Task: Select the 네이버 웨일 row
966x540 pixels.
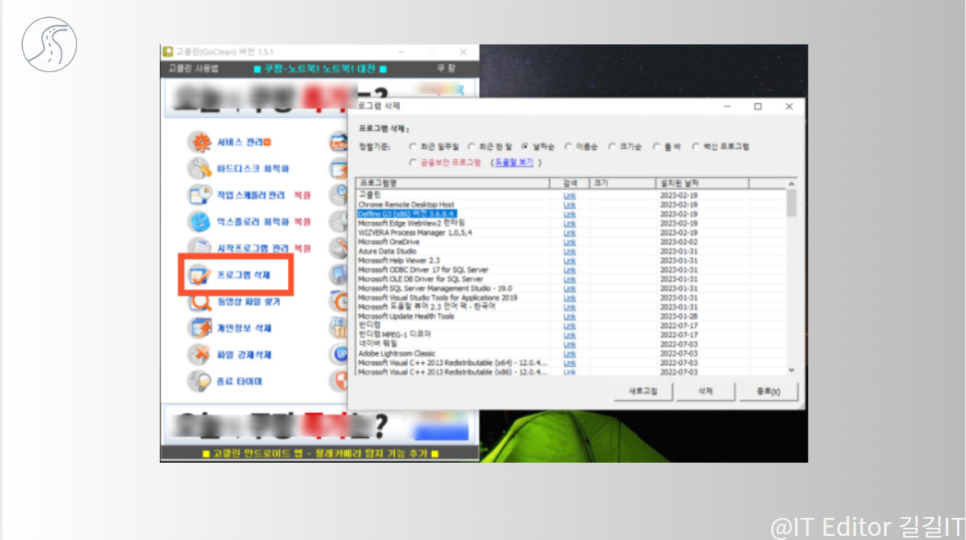Action: coord(571,344)
